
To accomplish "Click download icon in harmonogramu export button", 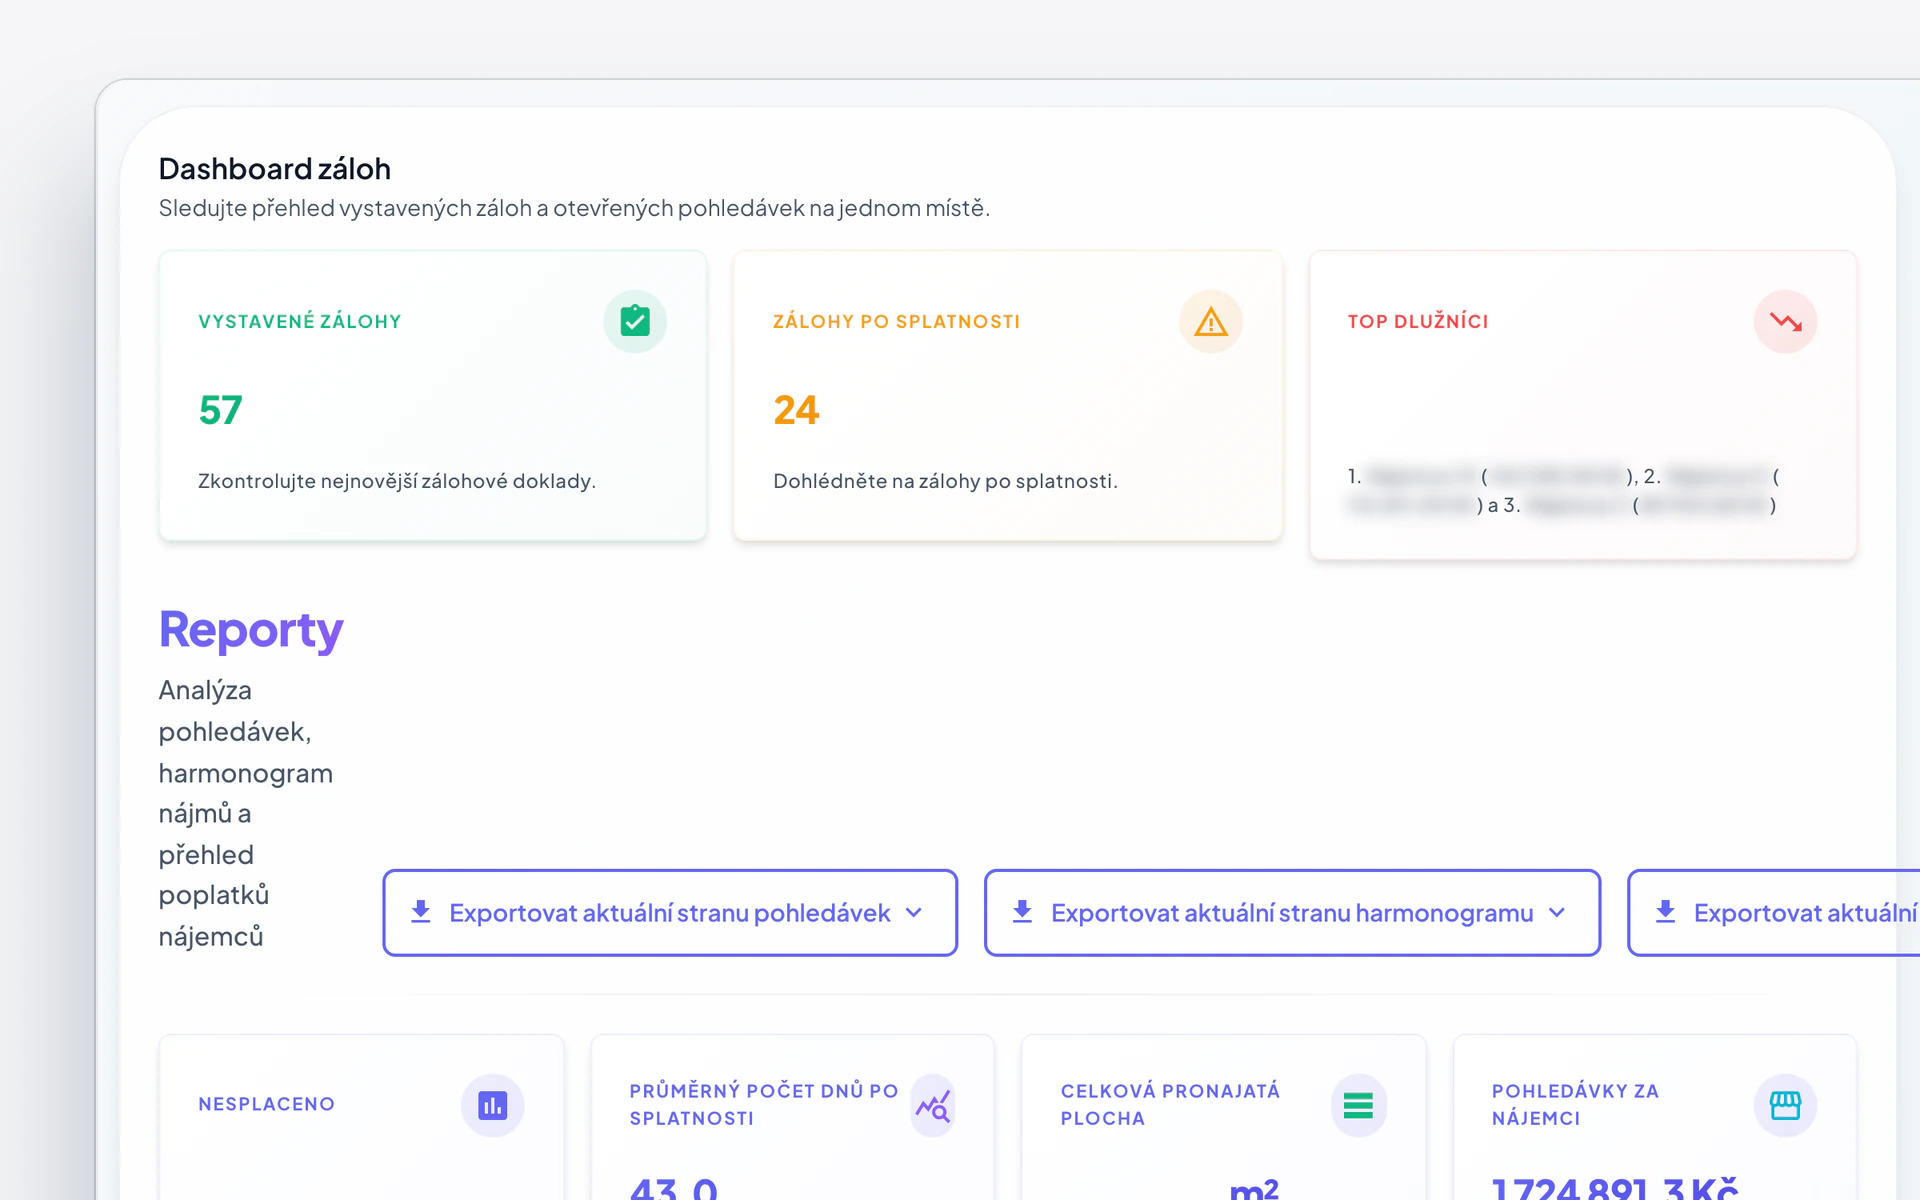I will click(x=1022, y=912).
